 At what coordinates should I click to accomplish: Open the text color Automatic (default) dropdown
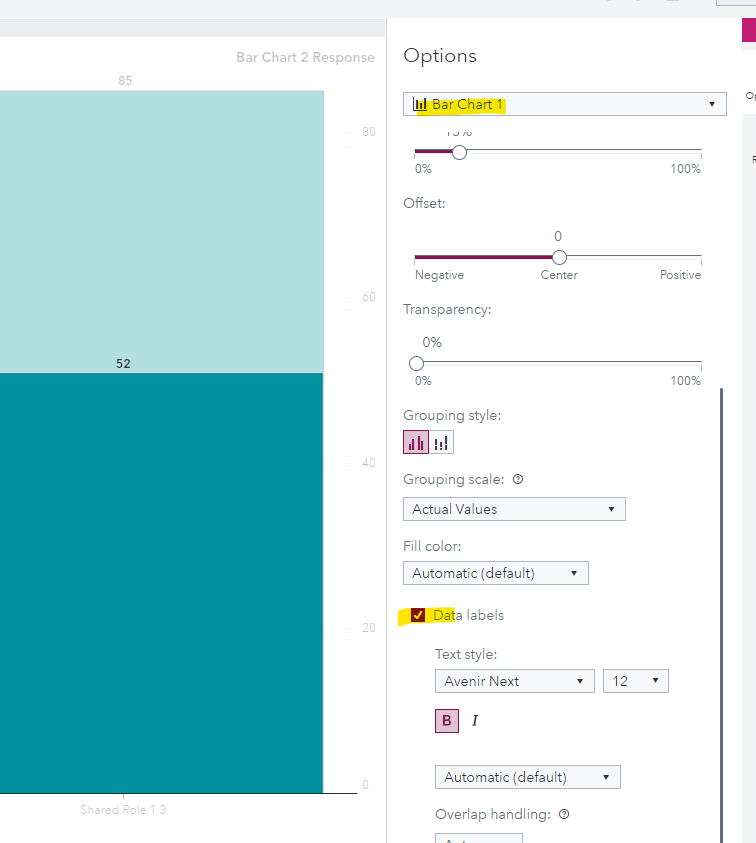(x=527, y=777)
